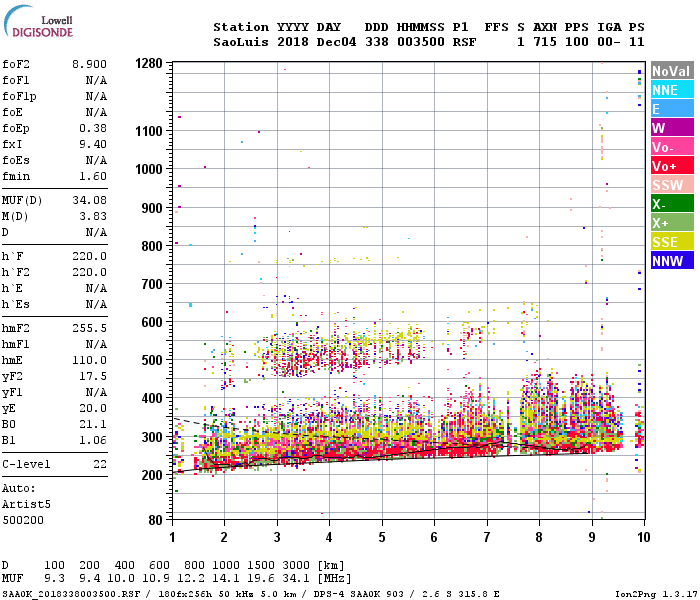Image resolution: width=700 pixels, height=600 pixels.
Task: Click the h`F value 220.0
Action: coord(89,256)
